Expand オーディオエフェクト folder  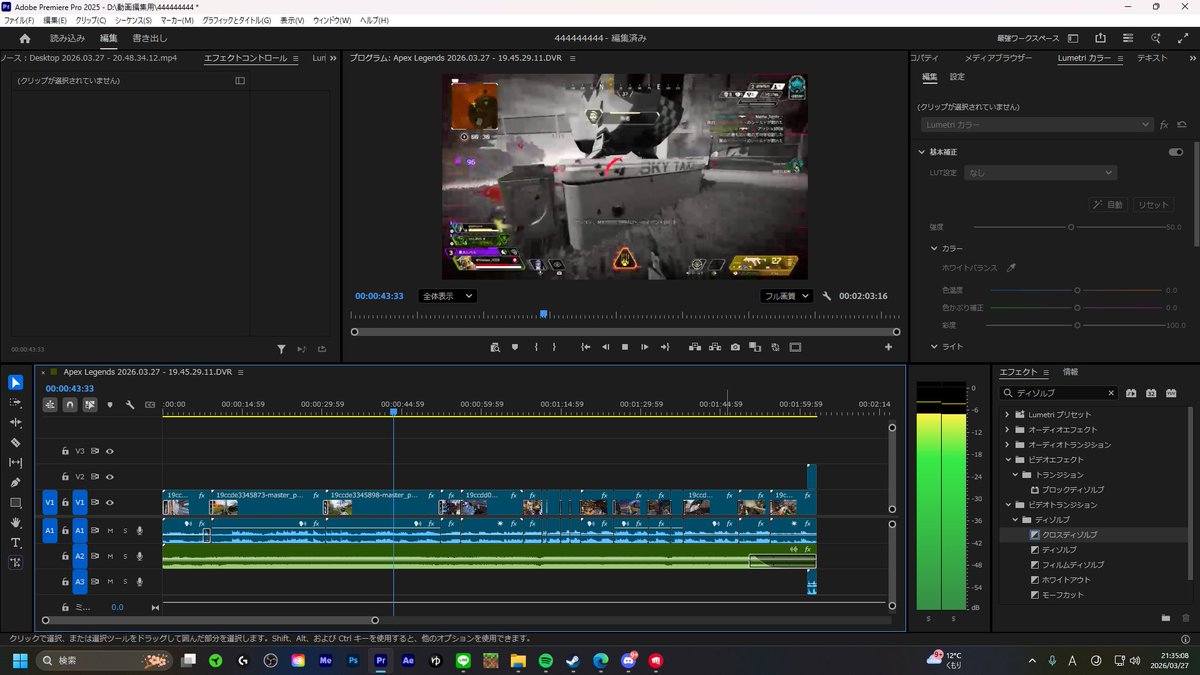click(1007, 429)
